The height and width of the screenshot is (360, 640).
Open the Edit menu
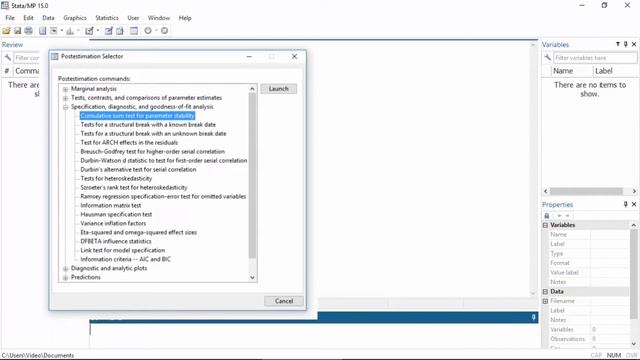click(29, 18)
